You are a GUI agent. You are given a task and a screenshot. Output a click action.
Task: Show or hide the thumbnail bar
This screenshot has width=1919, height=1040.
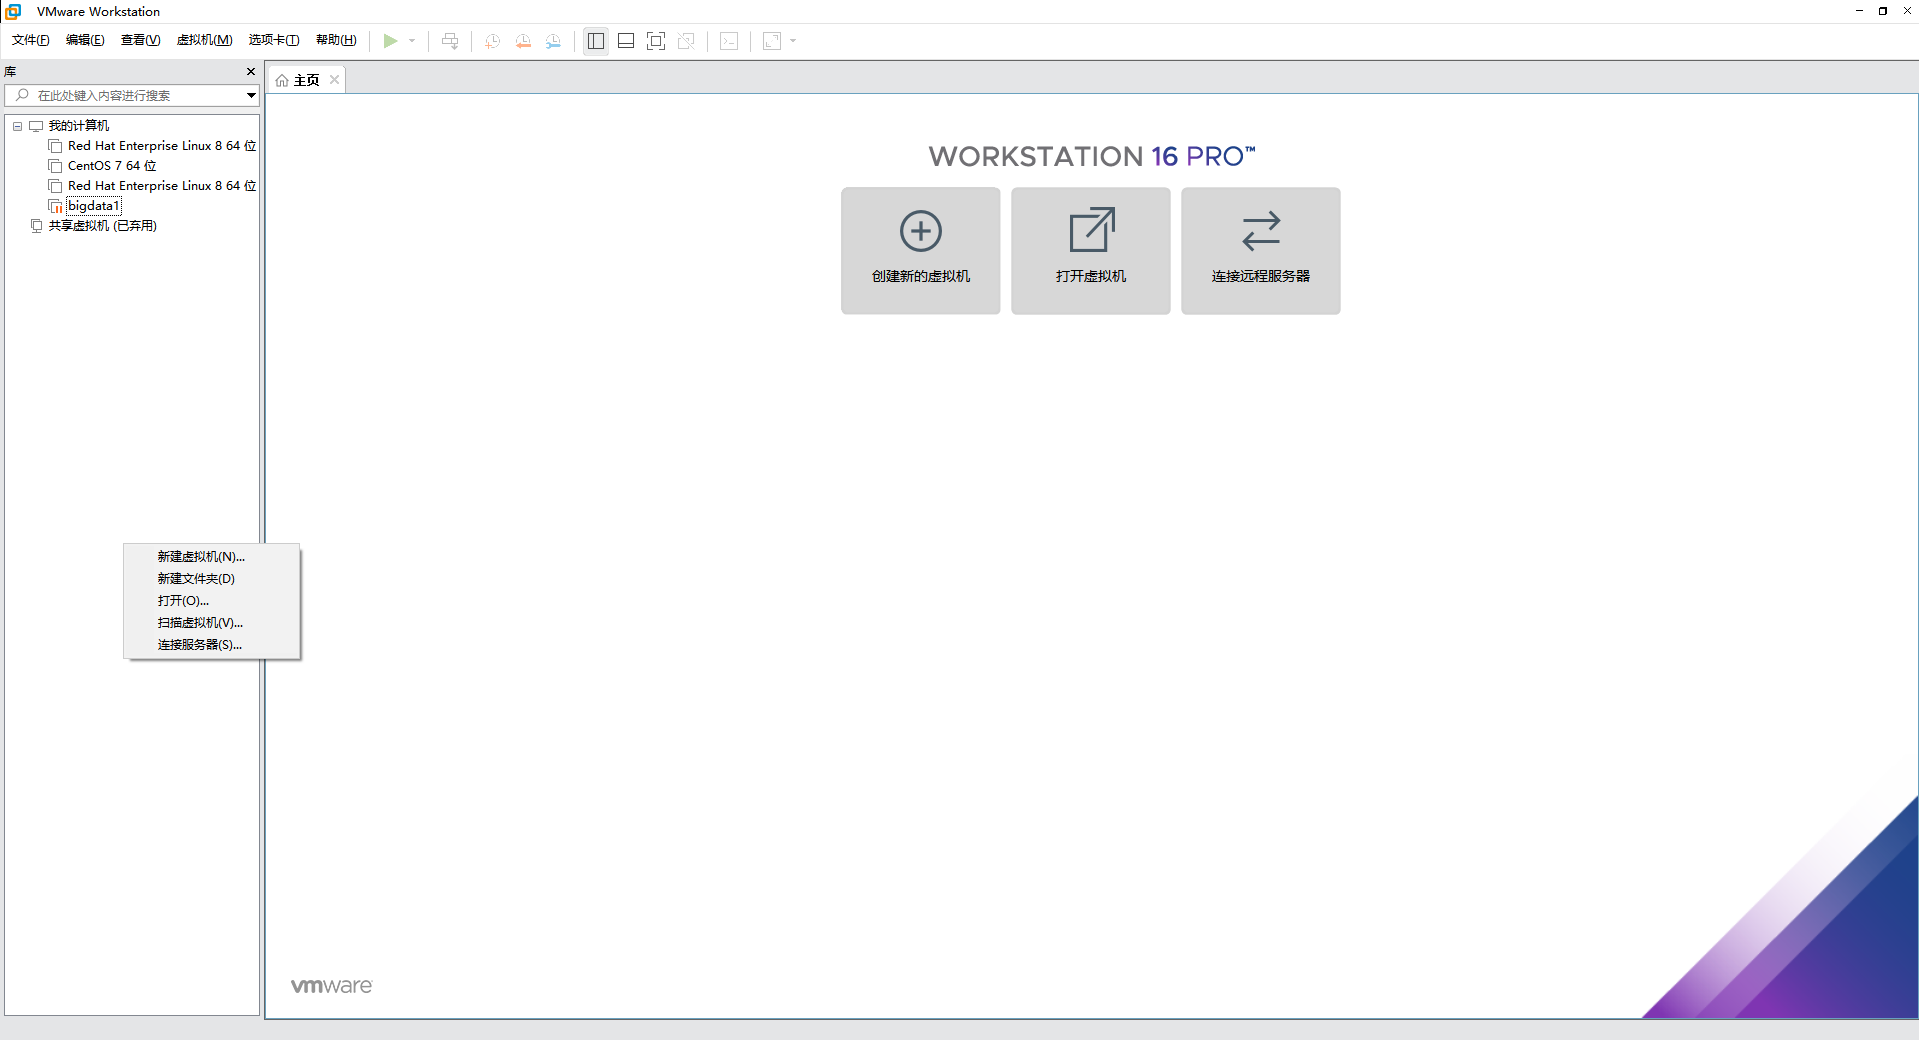[625, 41]
